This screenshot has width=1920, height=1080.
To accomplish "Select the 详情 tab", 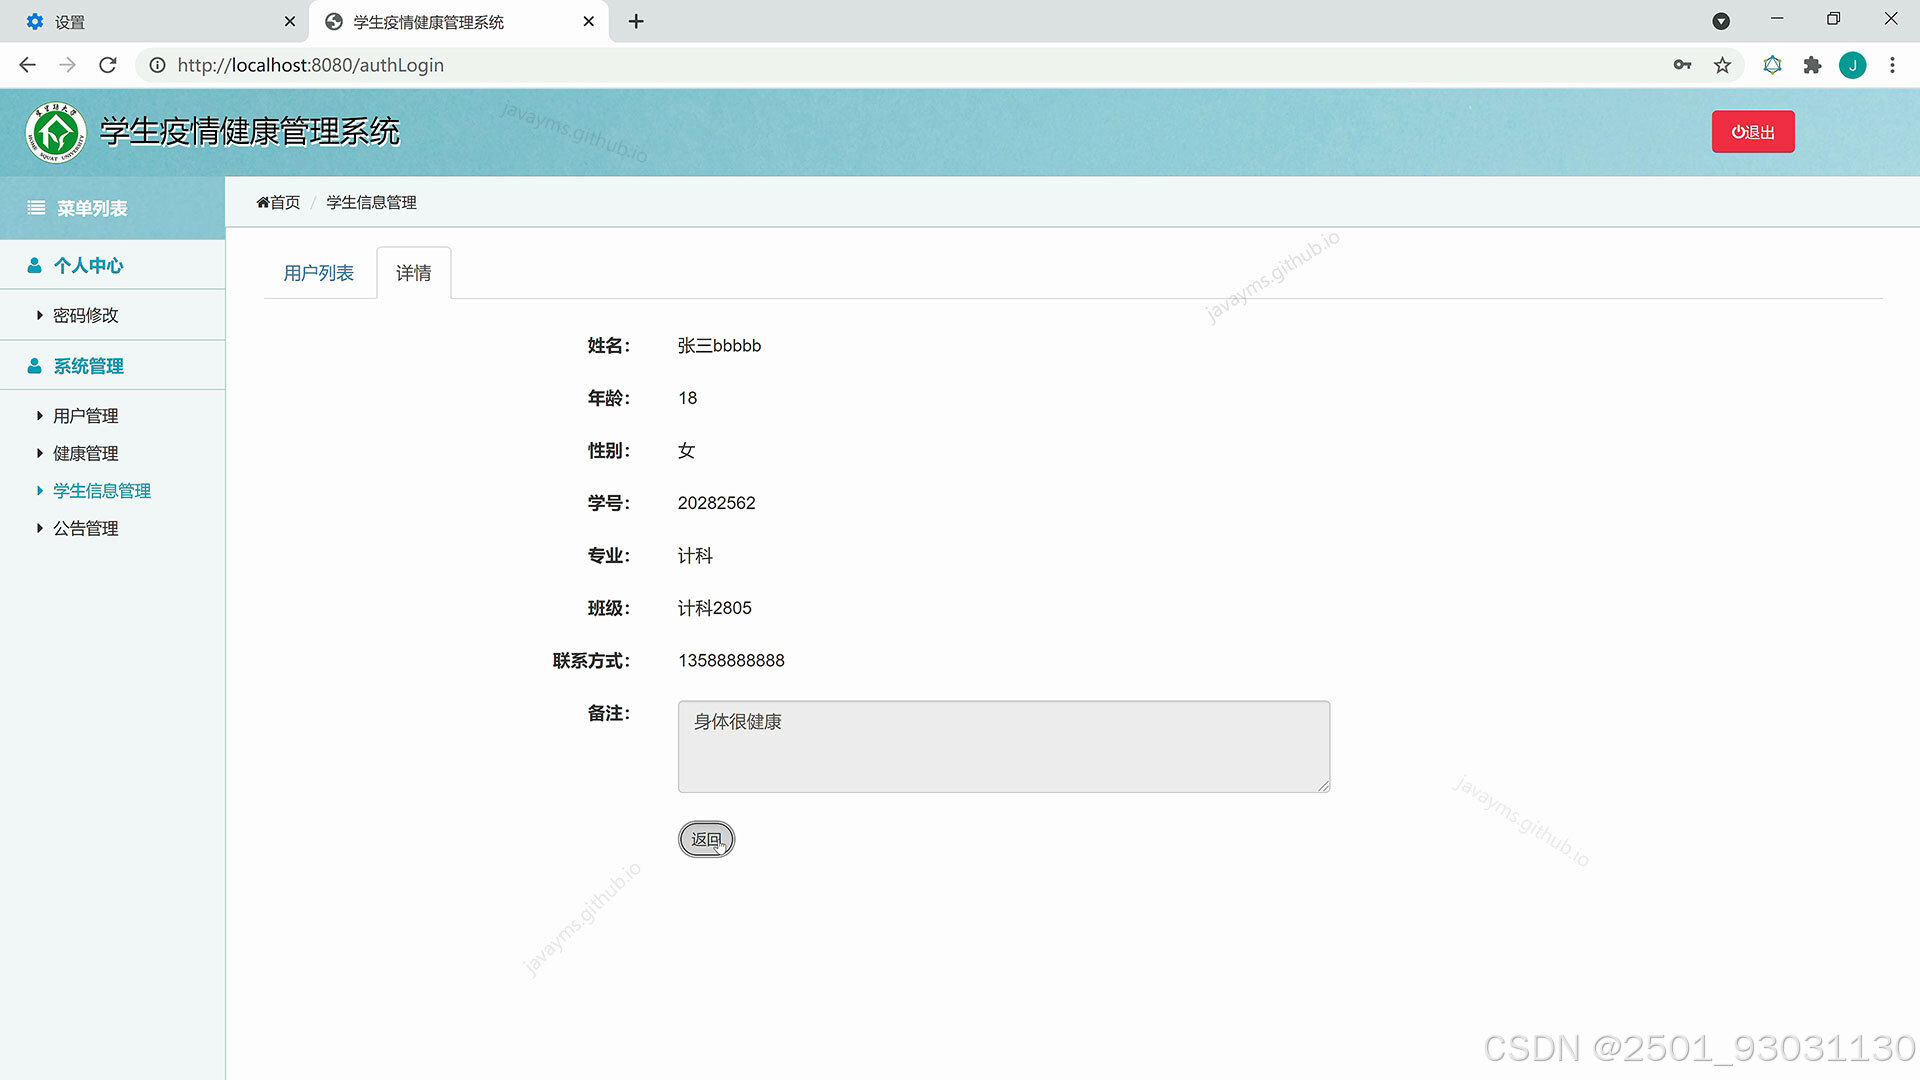I will coord(413,273).
